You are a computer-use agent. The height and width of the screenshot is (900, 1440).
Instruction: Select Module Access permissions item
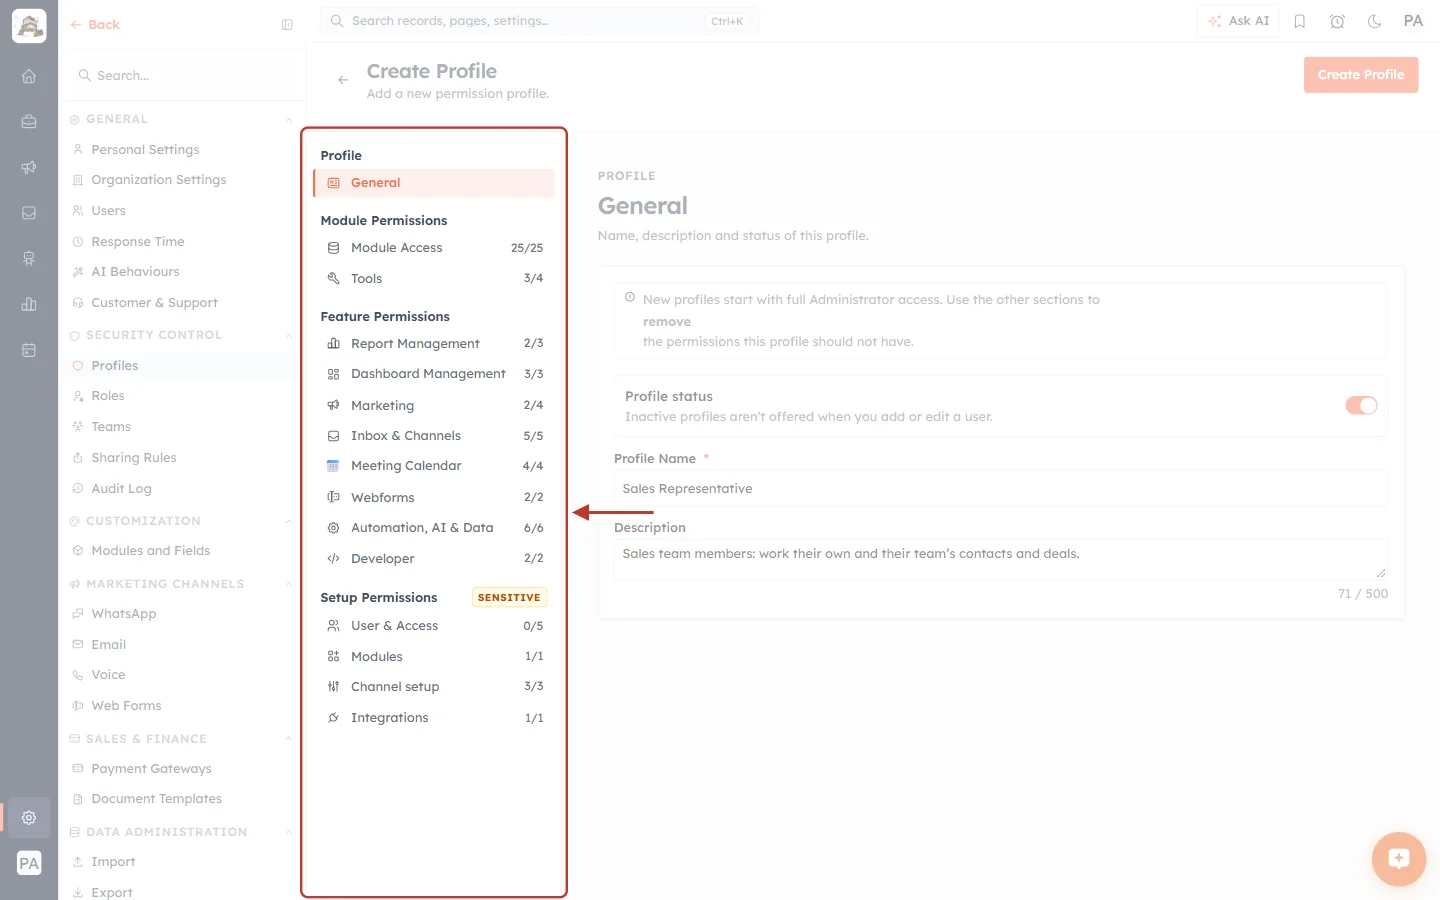click(x=434, y=248)
